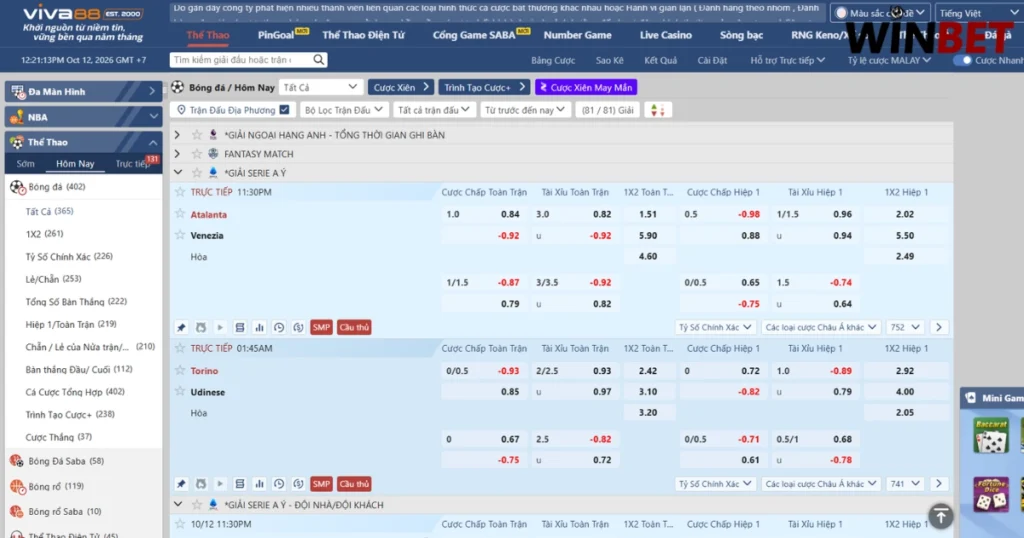Click the Trình Tạo Cược+ button
The image size is (1024, 538).
click(x=483, y=87)
